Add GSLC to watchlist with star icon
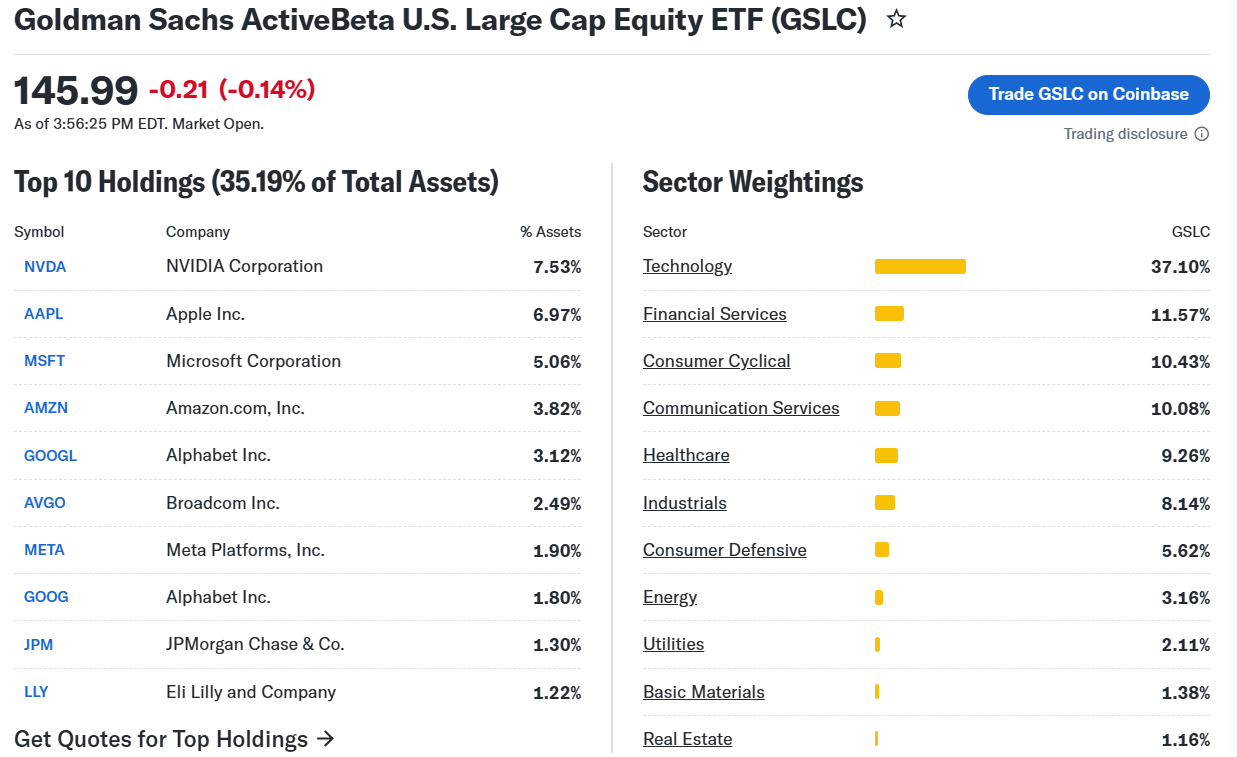The image size is (1237, 757). point(896,19)
